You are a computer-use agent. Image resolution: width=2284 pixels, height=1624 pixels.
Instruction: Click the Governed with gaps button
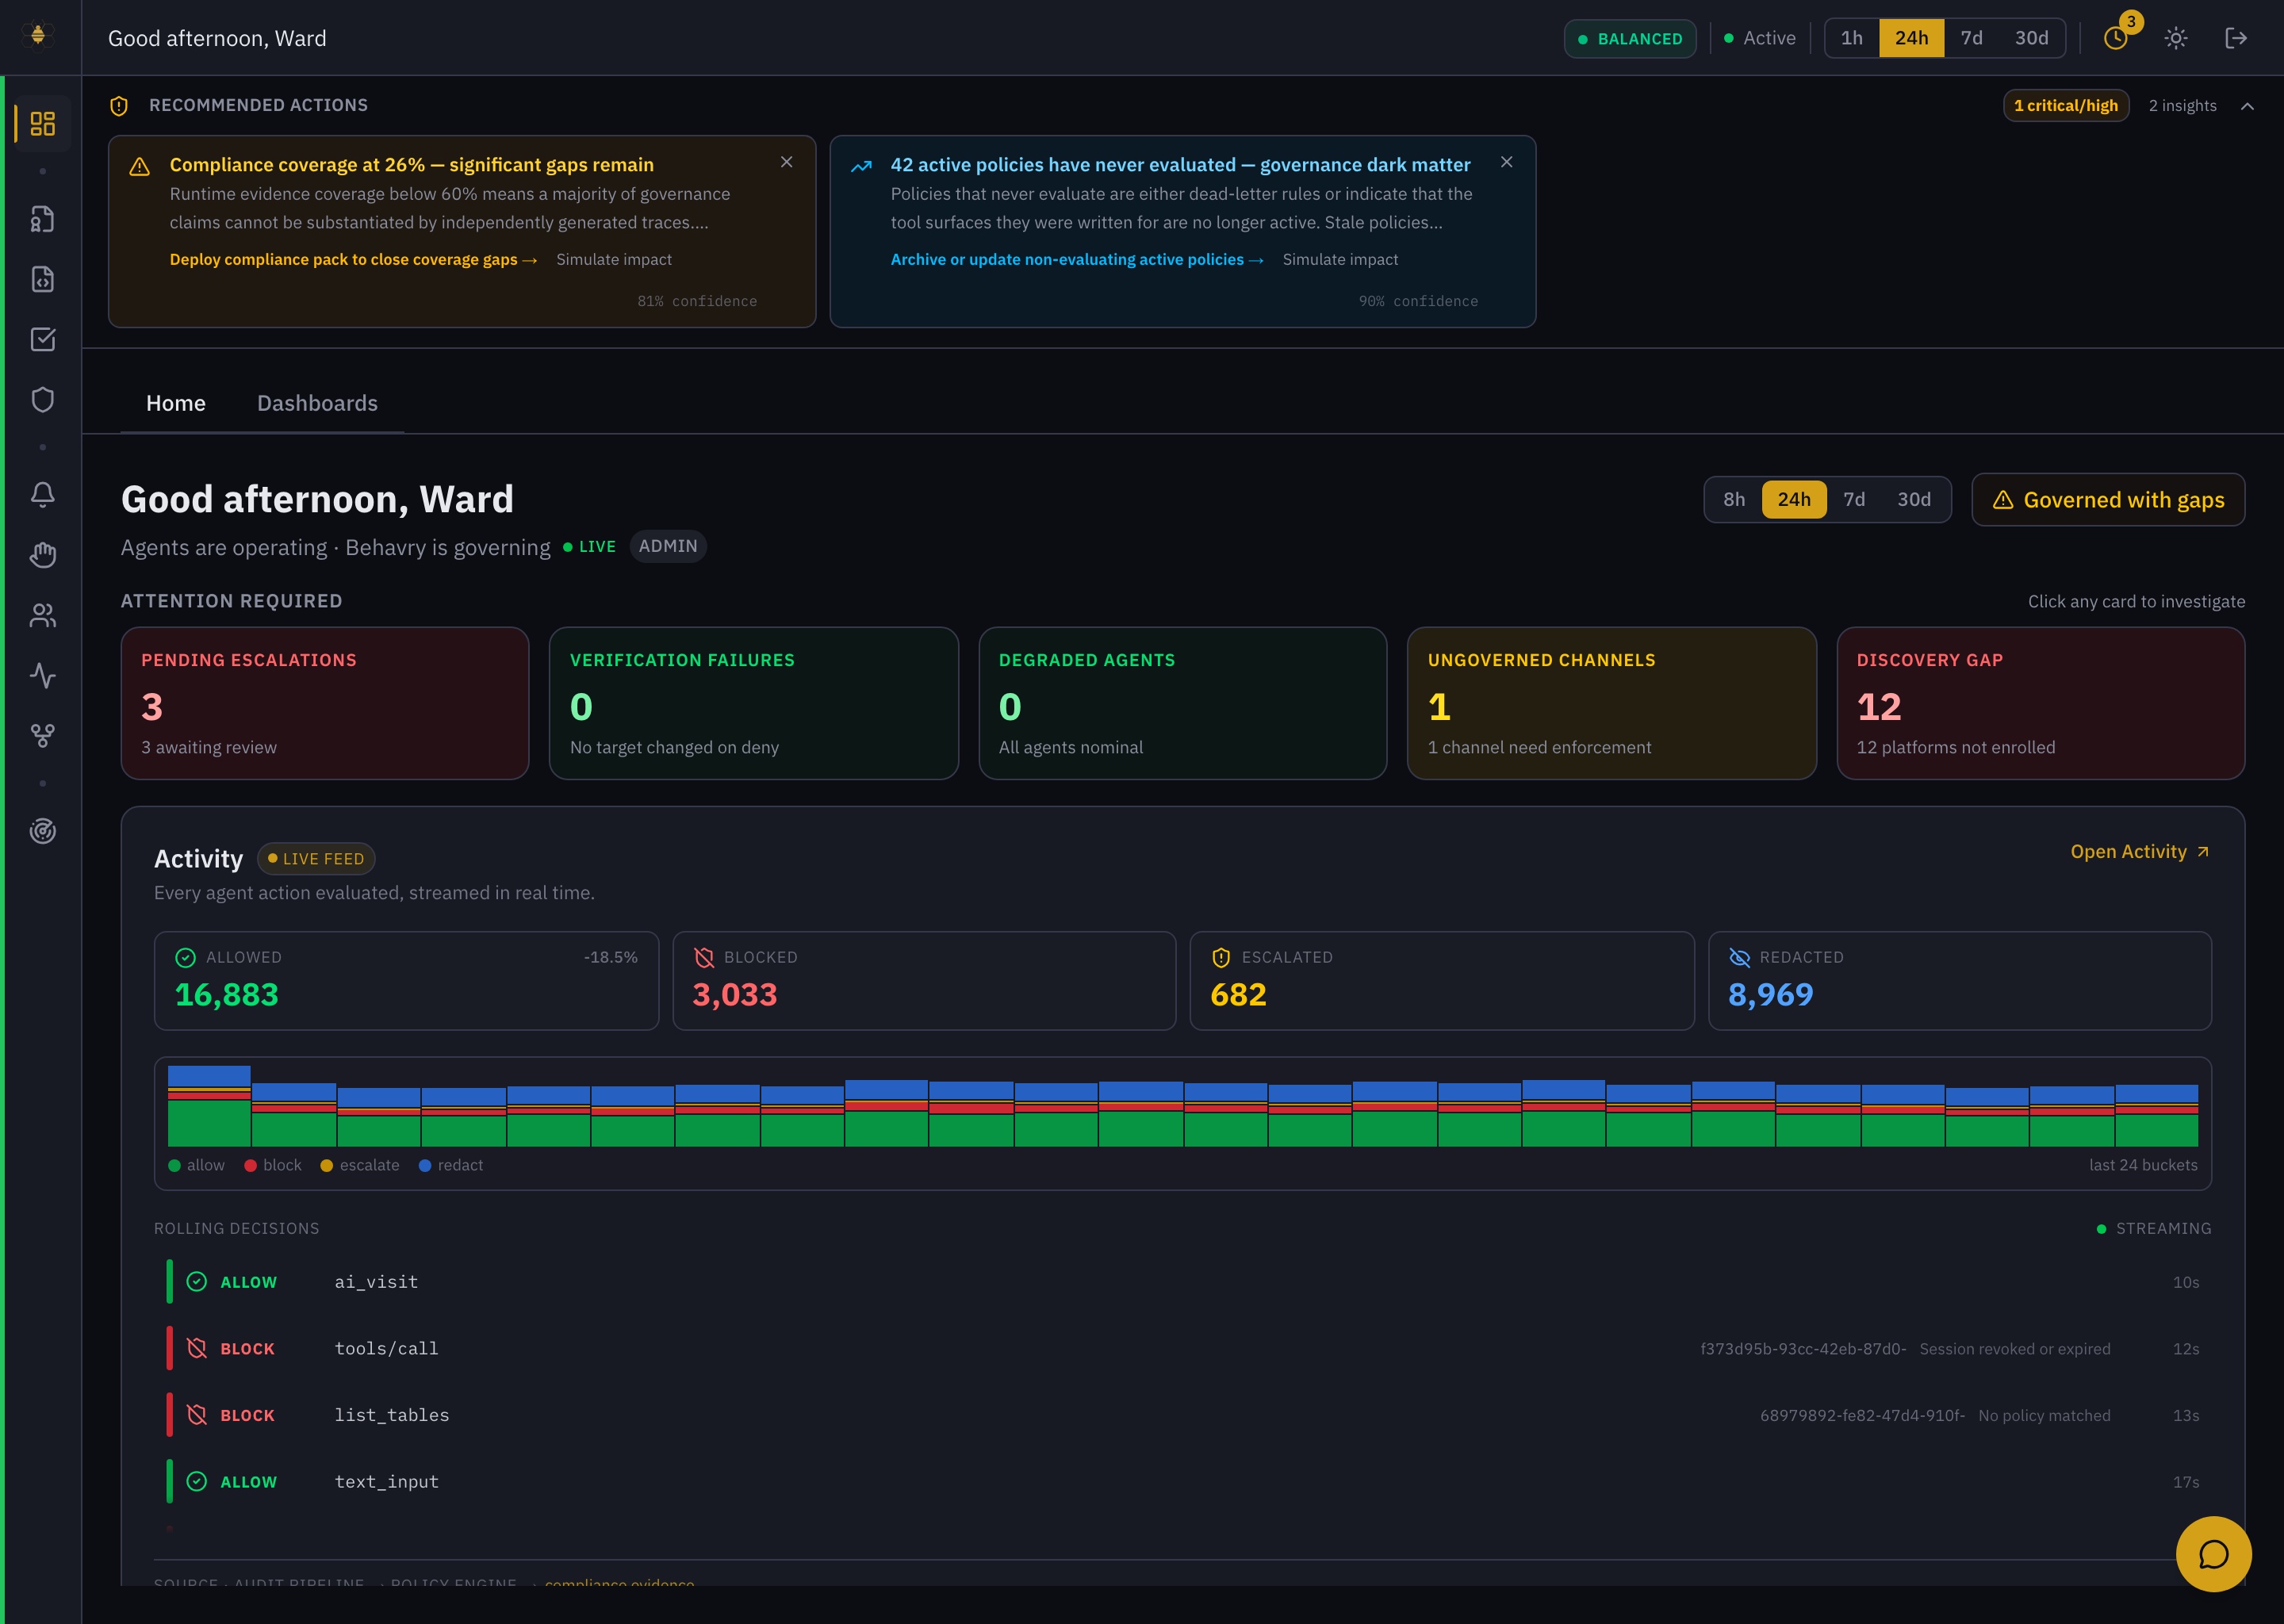(2108, 499)
